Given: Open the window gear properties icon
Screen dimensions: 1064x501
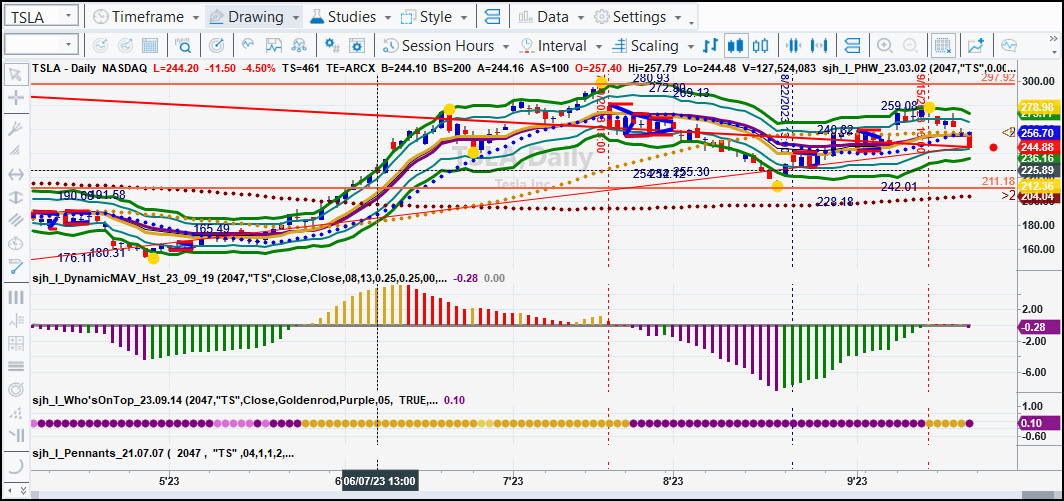Looking at the screenshot, I should coord(357,45).
